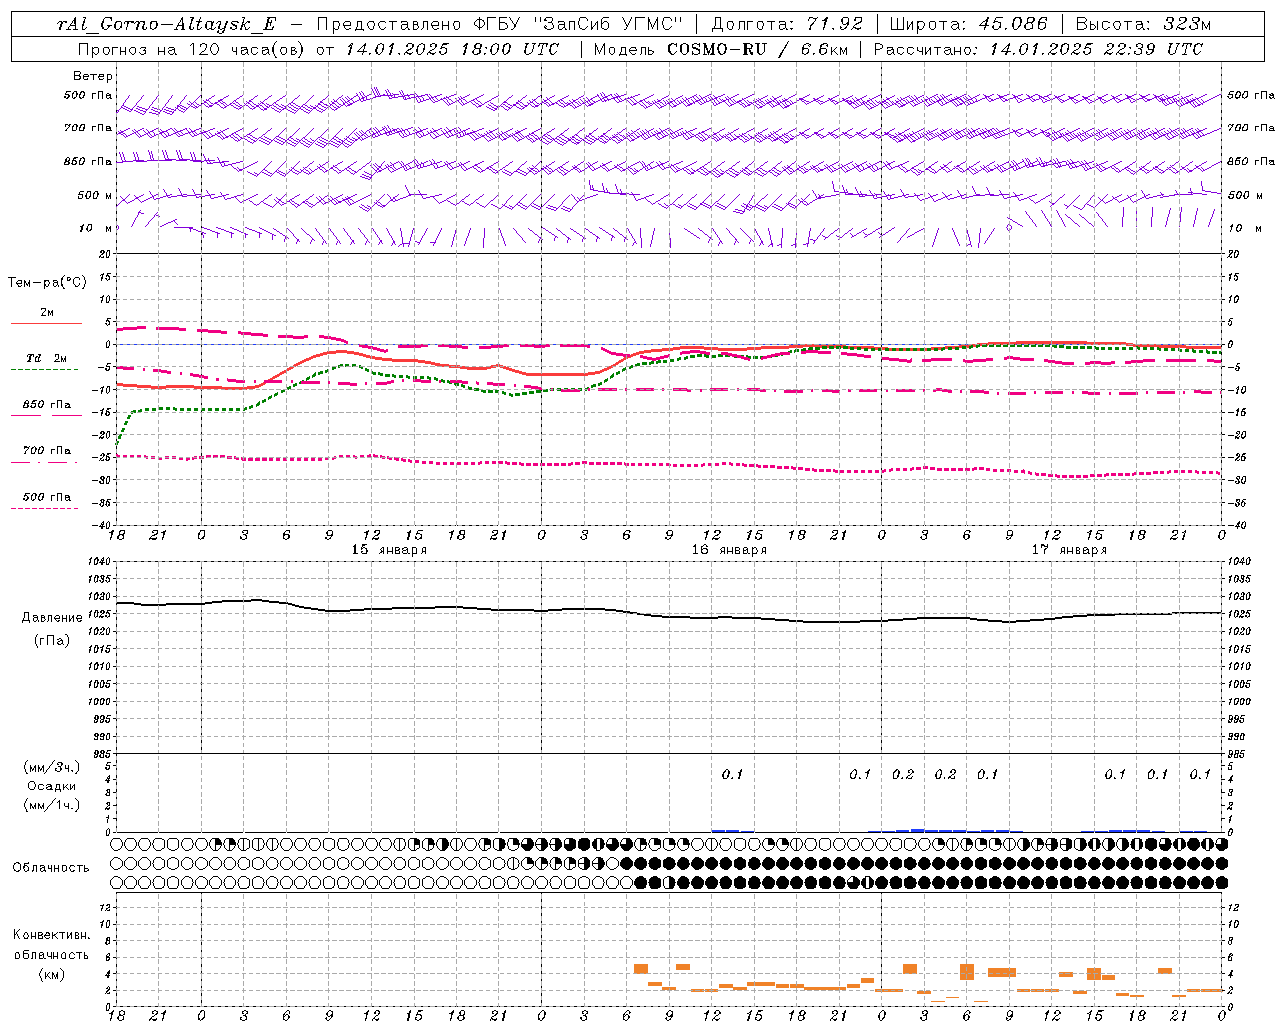Viewport: 1280px width, 1024px height.
Task: Click the 15 января date label
Action: click(389, 550)
